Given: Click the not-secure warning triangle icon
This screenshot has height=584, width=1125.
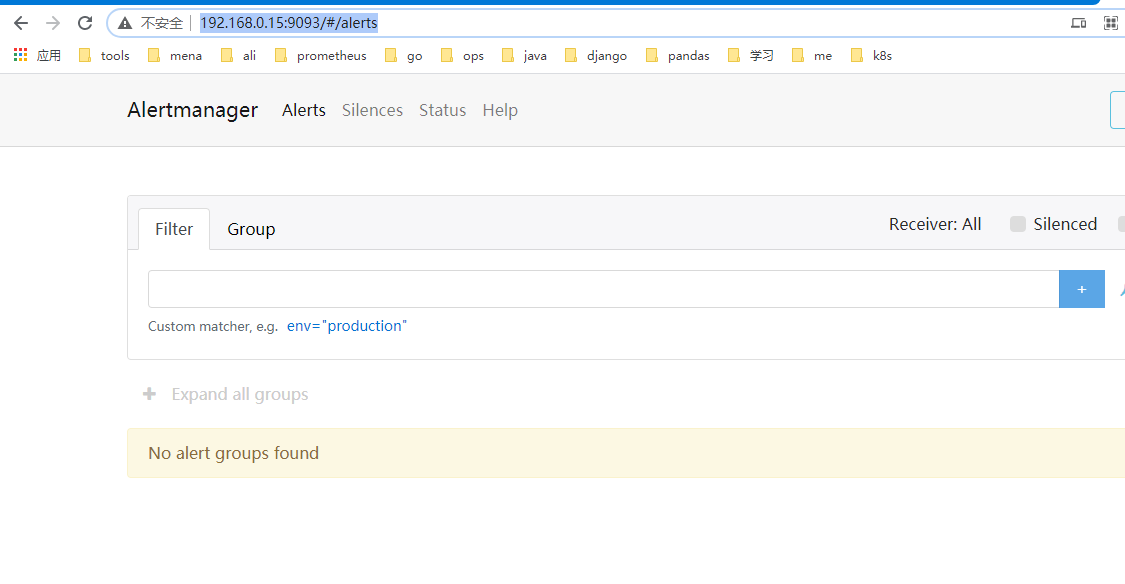Looking at the screenshot, I should [x=125, y=23].
